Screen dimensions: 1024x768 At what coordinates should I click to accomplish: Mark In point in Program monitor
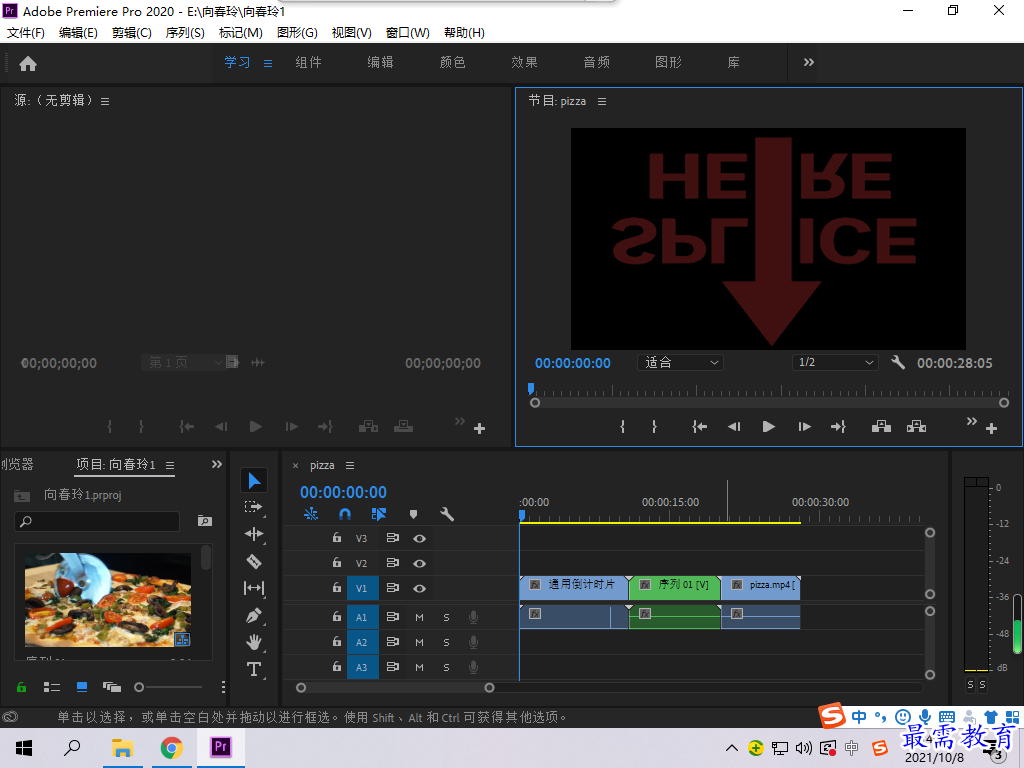pyautogui.click(x=622, y=426)
